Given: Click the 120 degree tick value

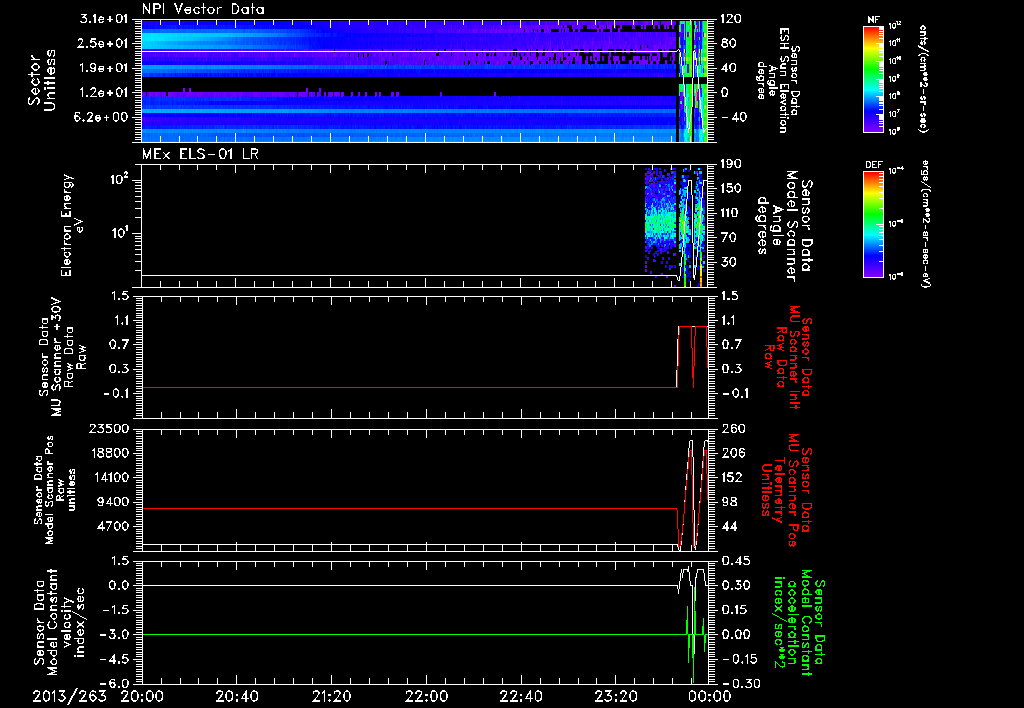Looking at the screenshot, I should click(731, 19).
